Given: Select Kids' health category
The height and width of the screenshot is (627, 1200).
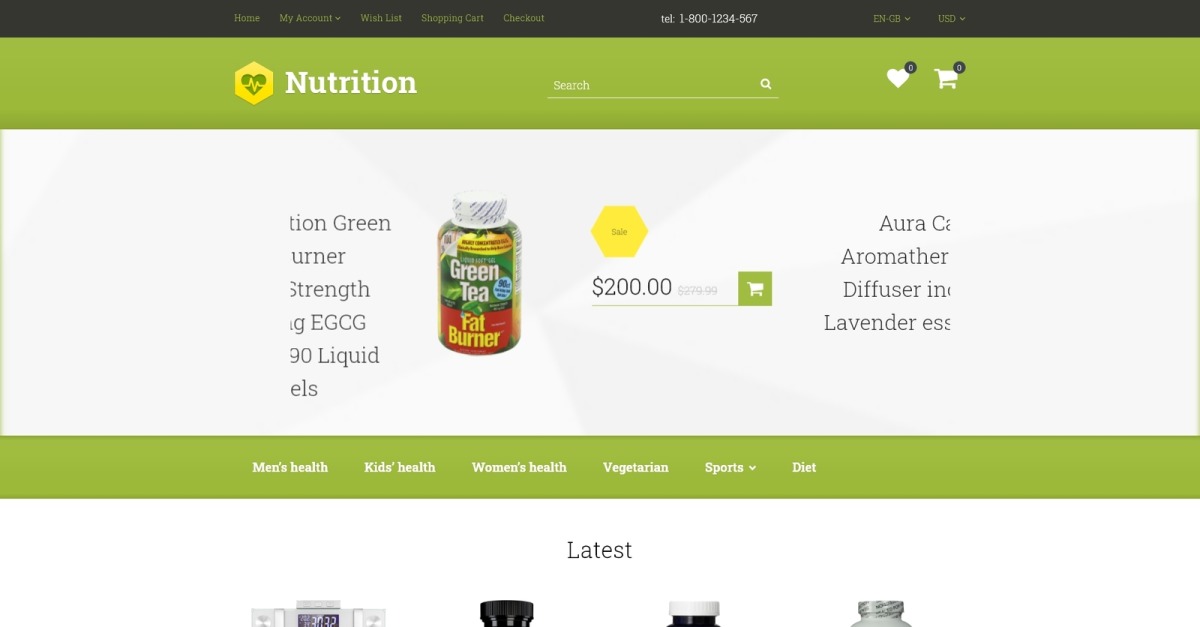Looking at the screenshot, I should (x=400, y=467).
